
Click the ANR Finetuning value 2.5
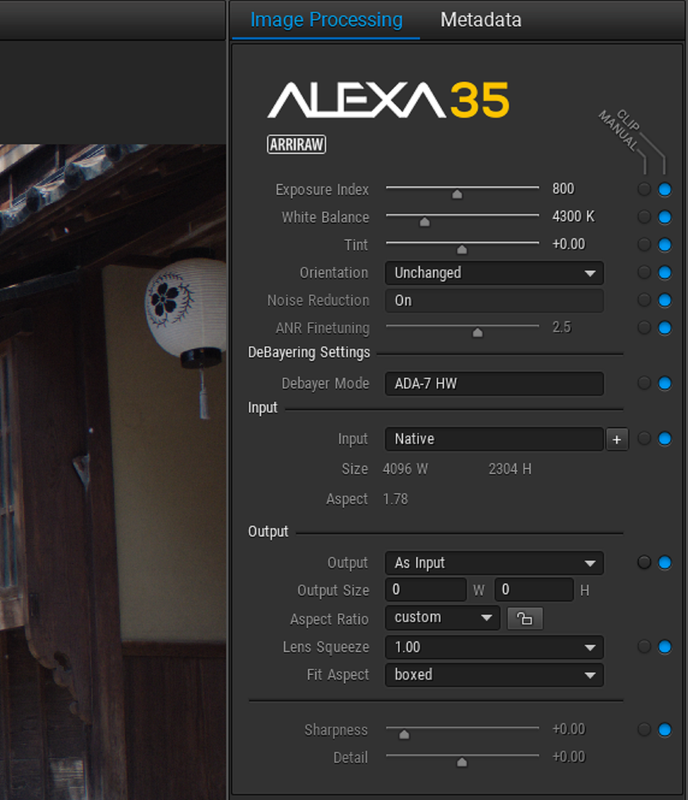coord(561,327)
